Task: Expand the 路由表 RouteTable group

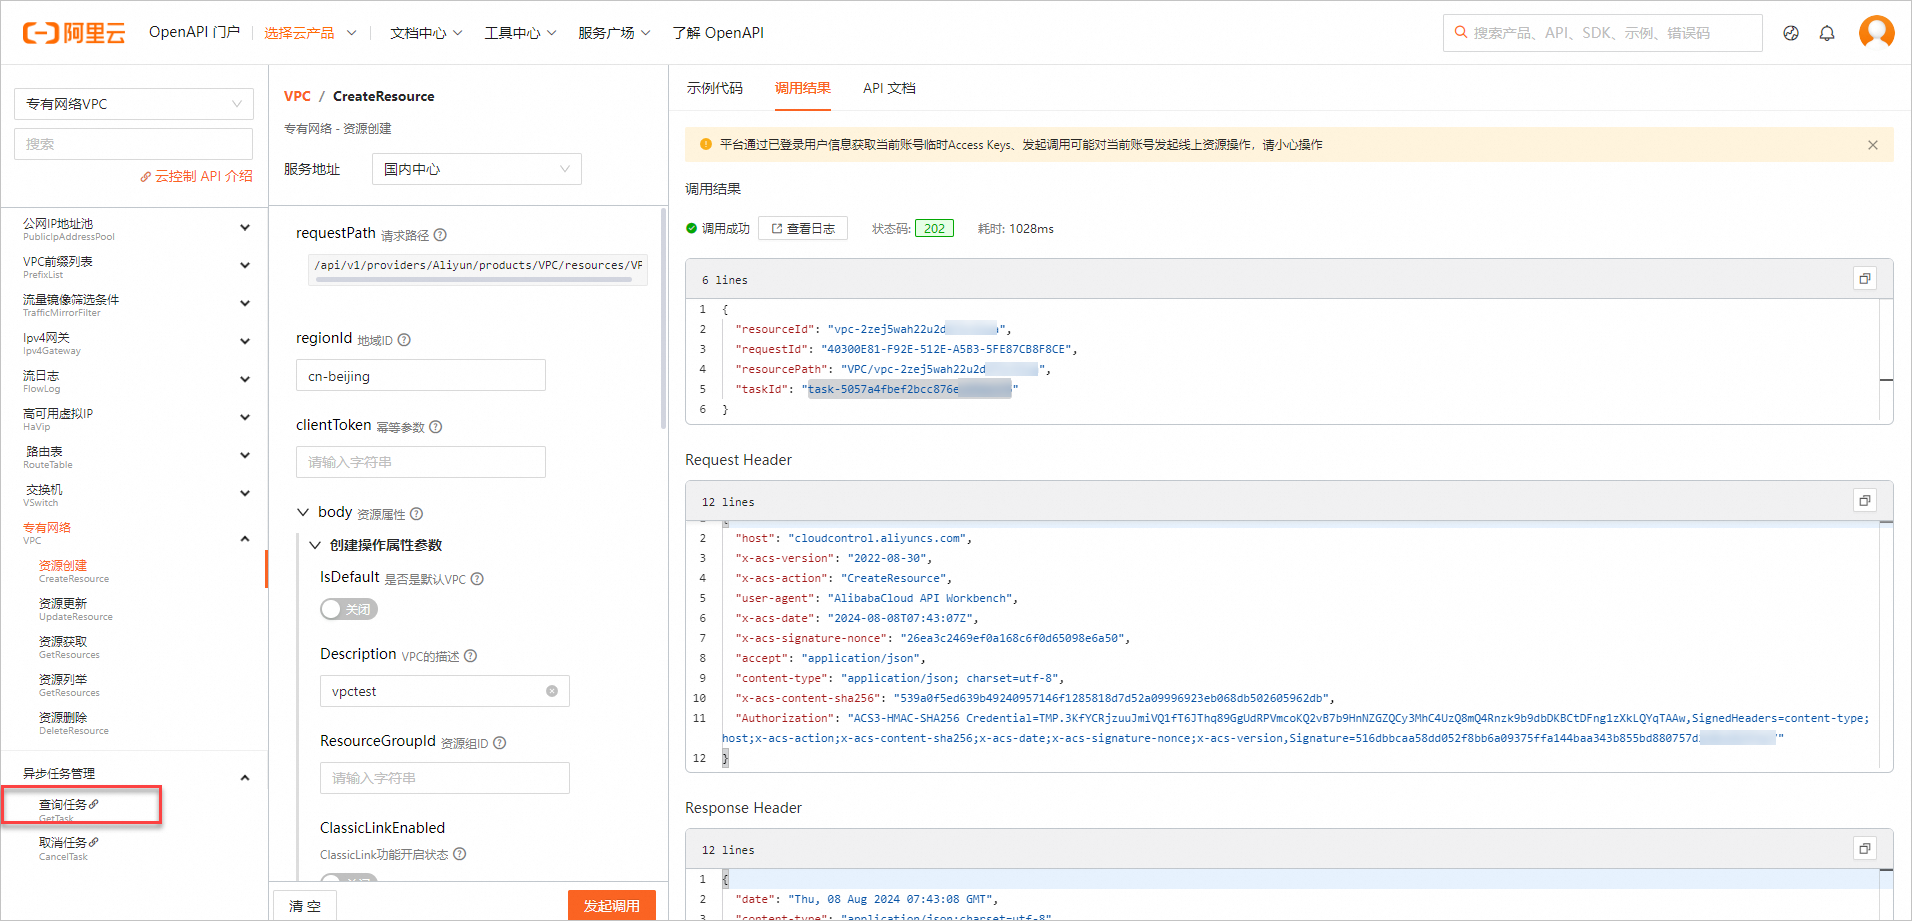Action: (244, 456)
